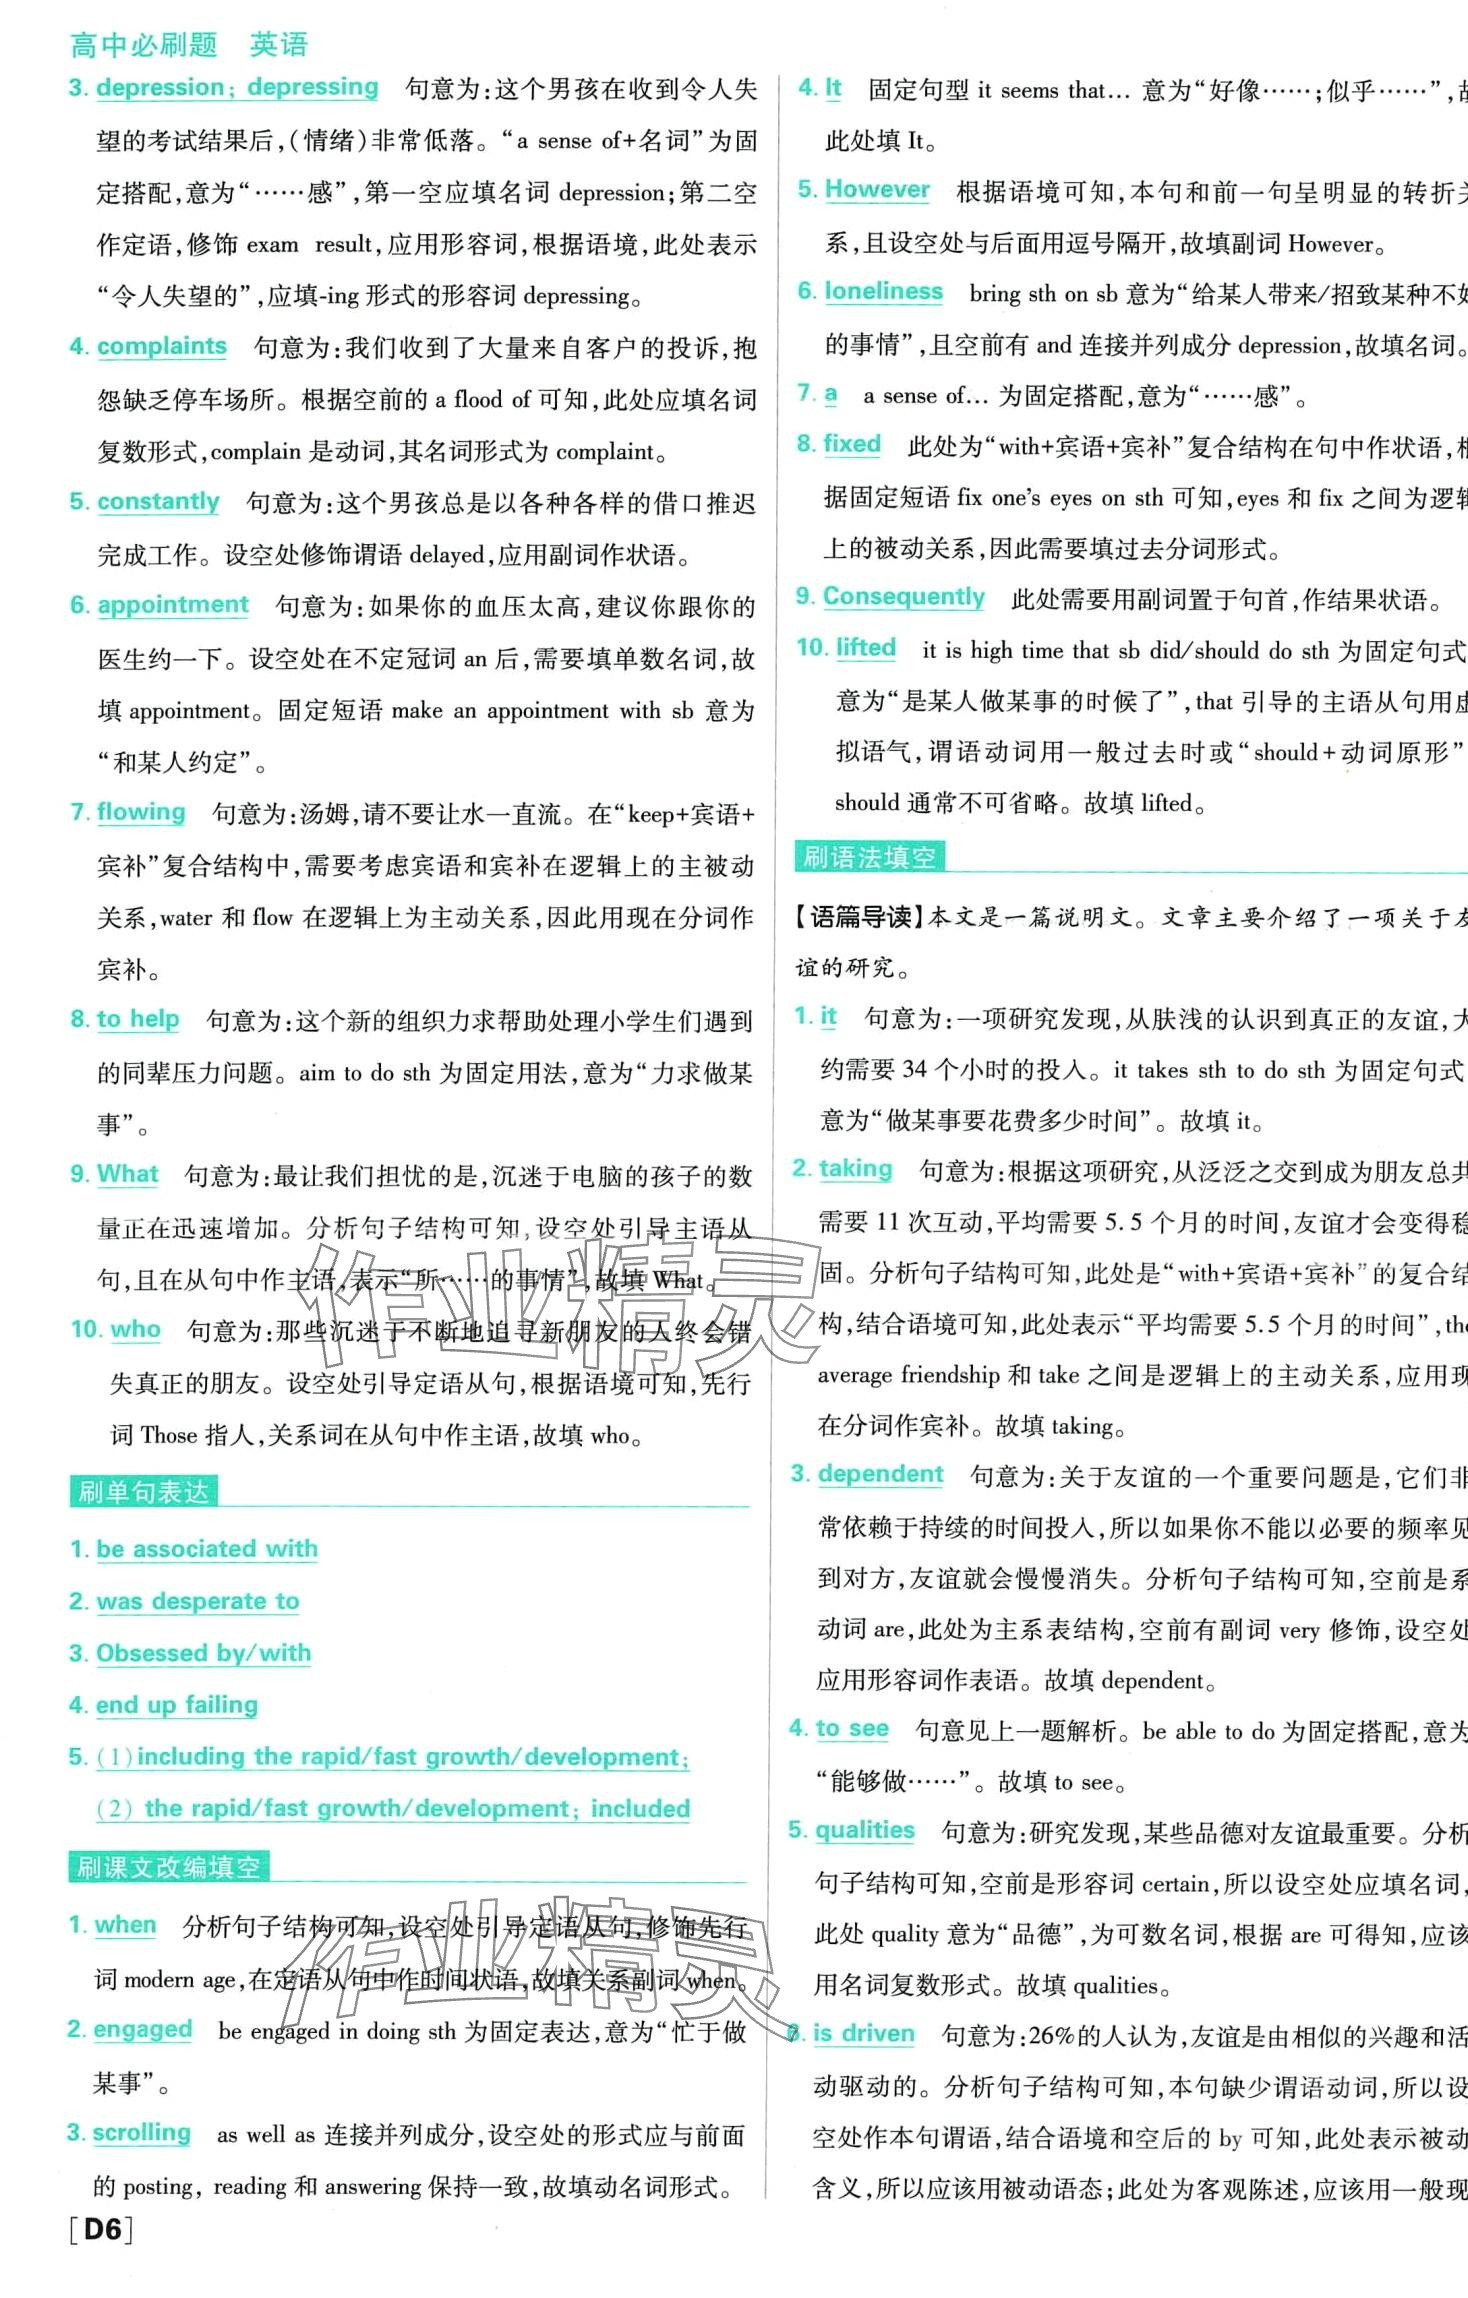Click answer 'to help' in item 8

pyautogui.click(x=138, y=1019)
